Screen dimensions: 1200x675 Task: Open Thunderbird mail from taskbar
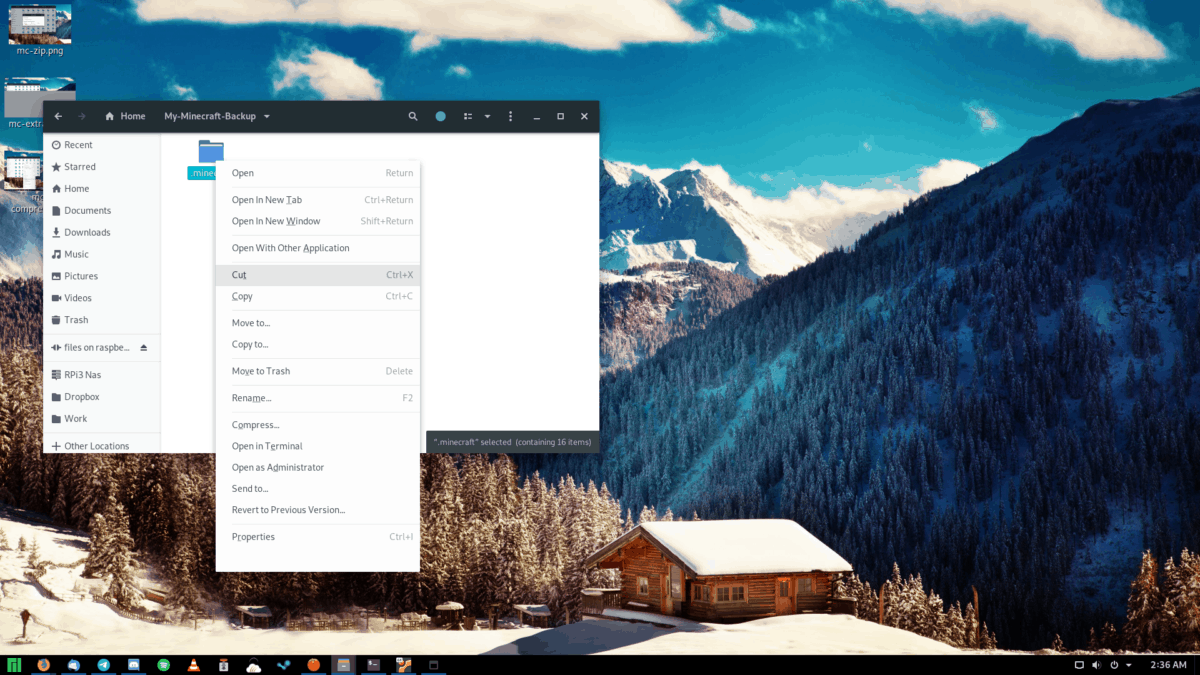click(x=74, y=665)
